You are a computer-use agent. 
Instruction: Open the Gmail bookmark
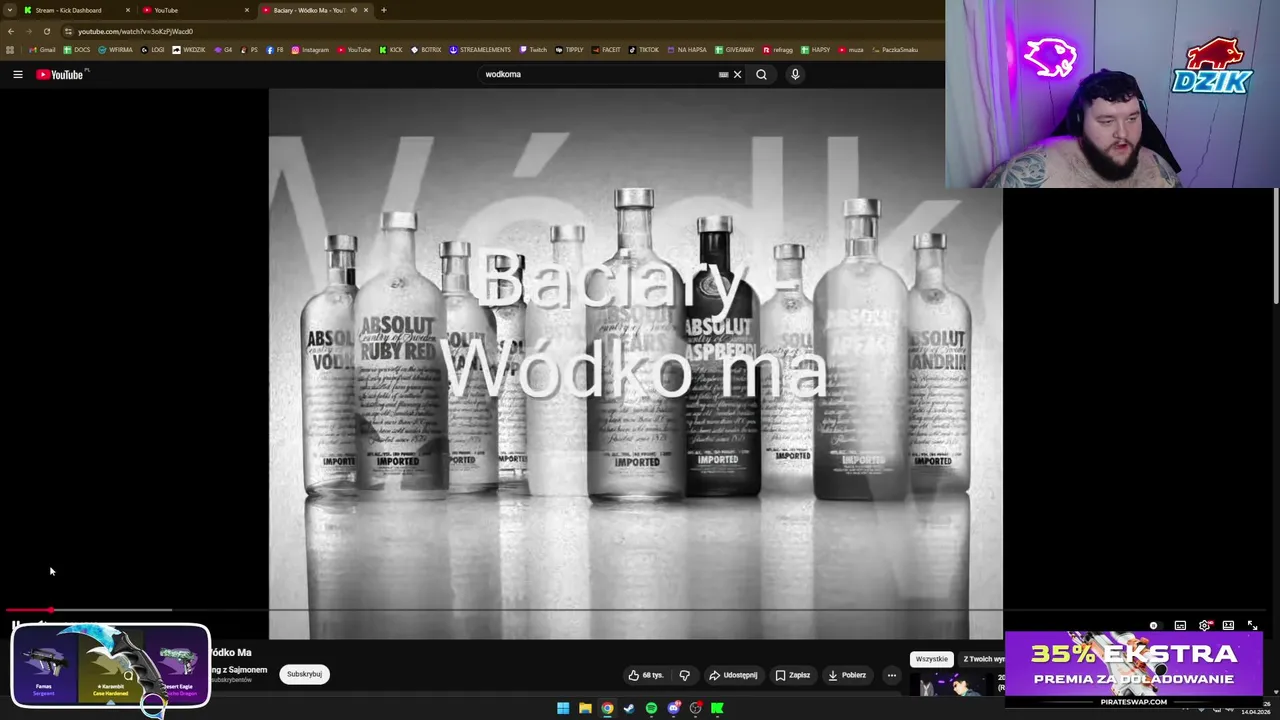click(x=42, y=49)
